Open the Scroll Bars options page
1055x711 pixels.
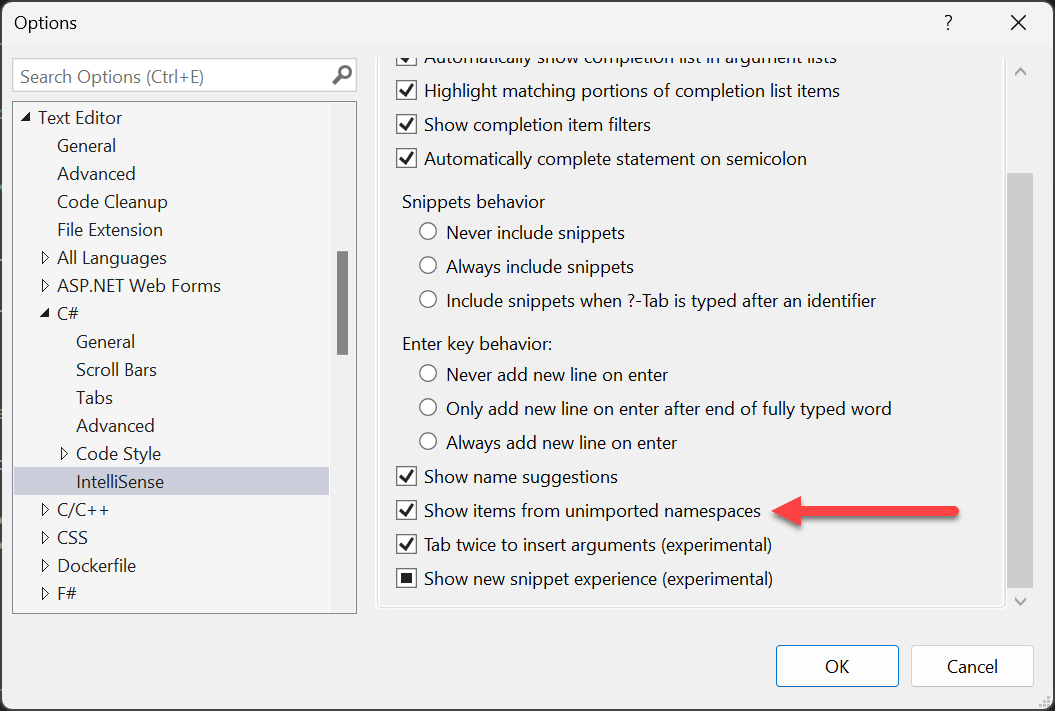click(116, 370)
